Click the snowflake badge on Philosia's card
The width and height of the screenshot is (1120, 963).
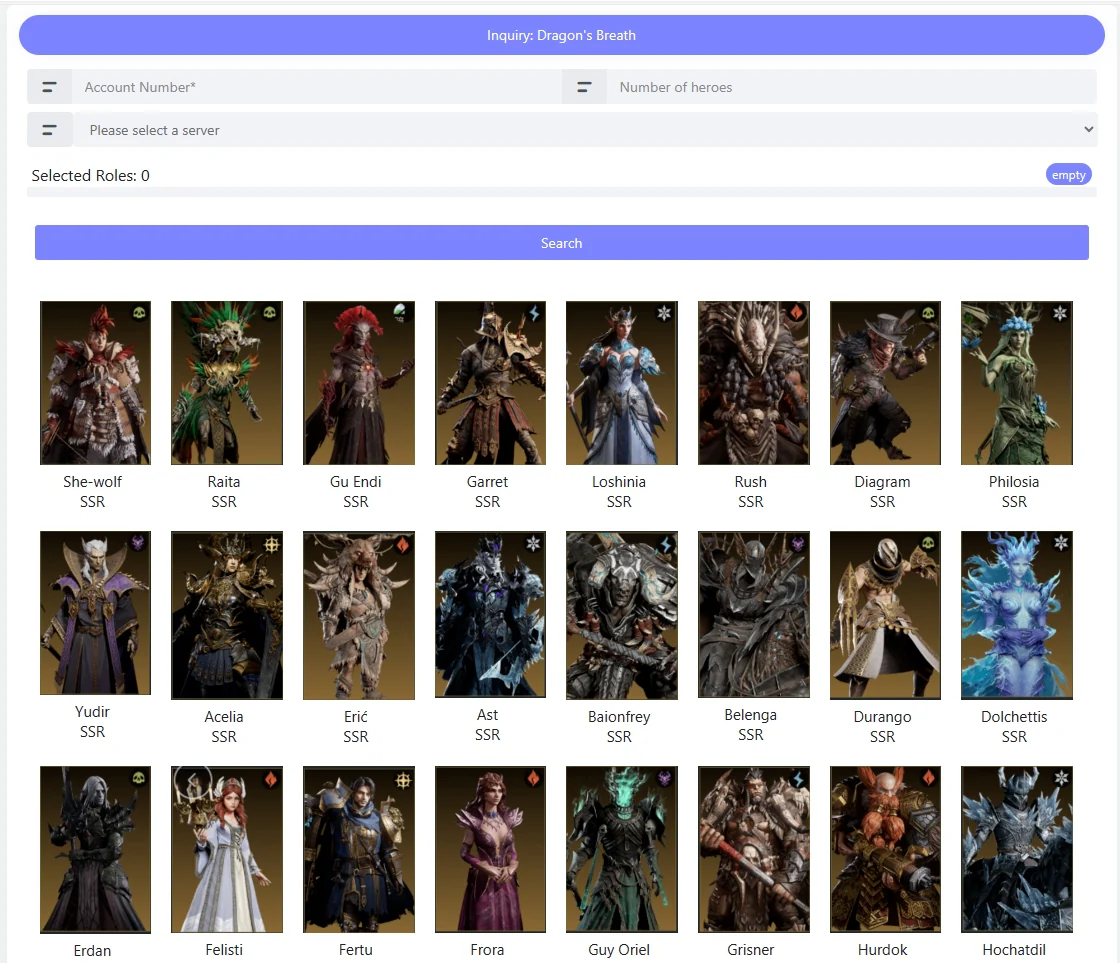coord(1062,311)
